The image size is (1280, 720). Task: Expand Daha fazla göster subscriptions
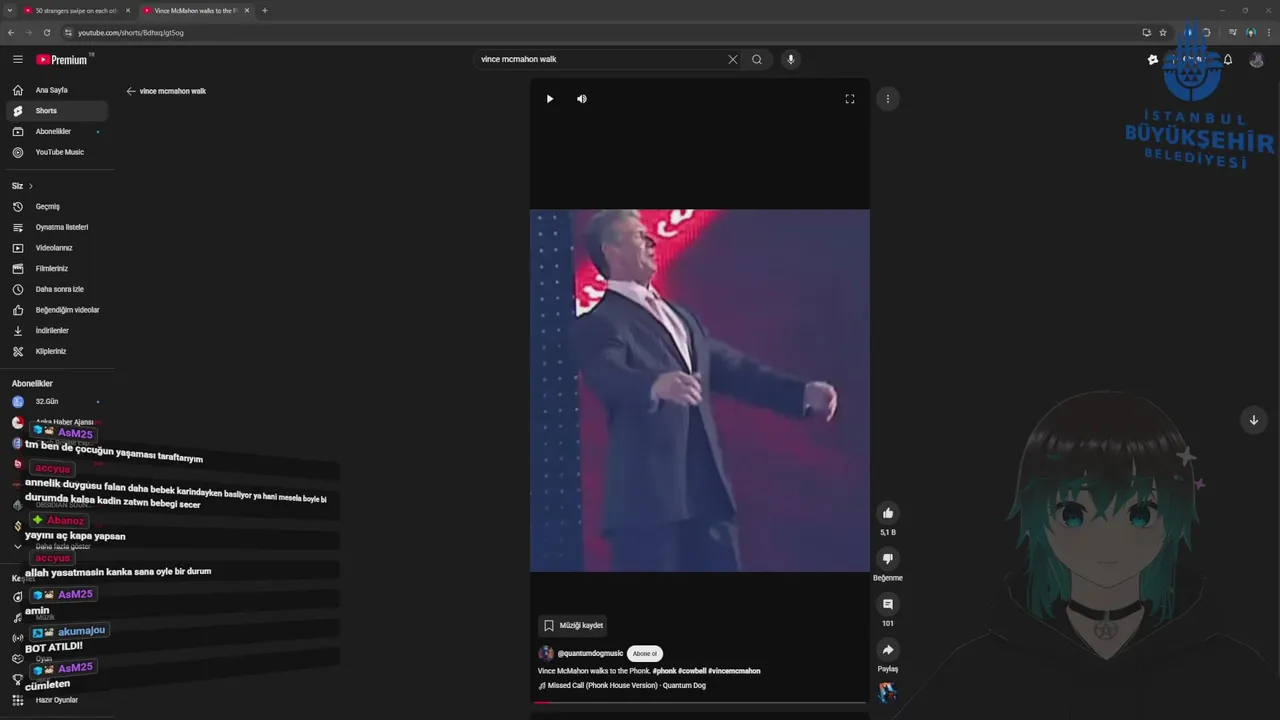(57, 546)
